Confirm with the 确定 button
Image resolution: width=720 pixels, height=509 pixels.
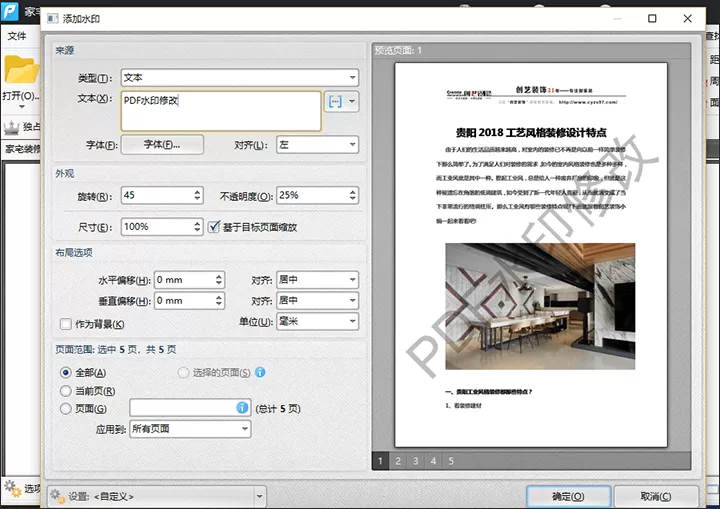(568, 496)
